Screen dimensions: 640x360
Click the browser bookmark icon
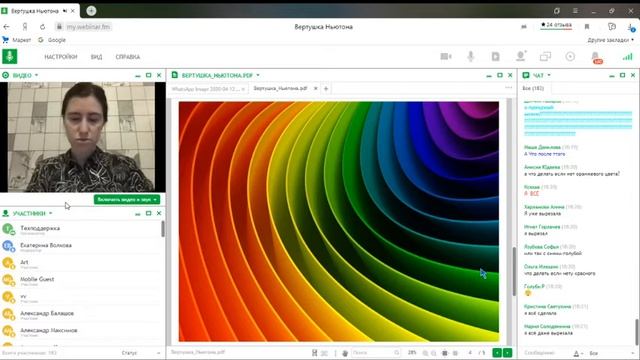[587, 27]
